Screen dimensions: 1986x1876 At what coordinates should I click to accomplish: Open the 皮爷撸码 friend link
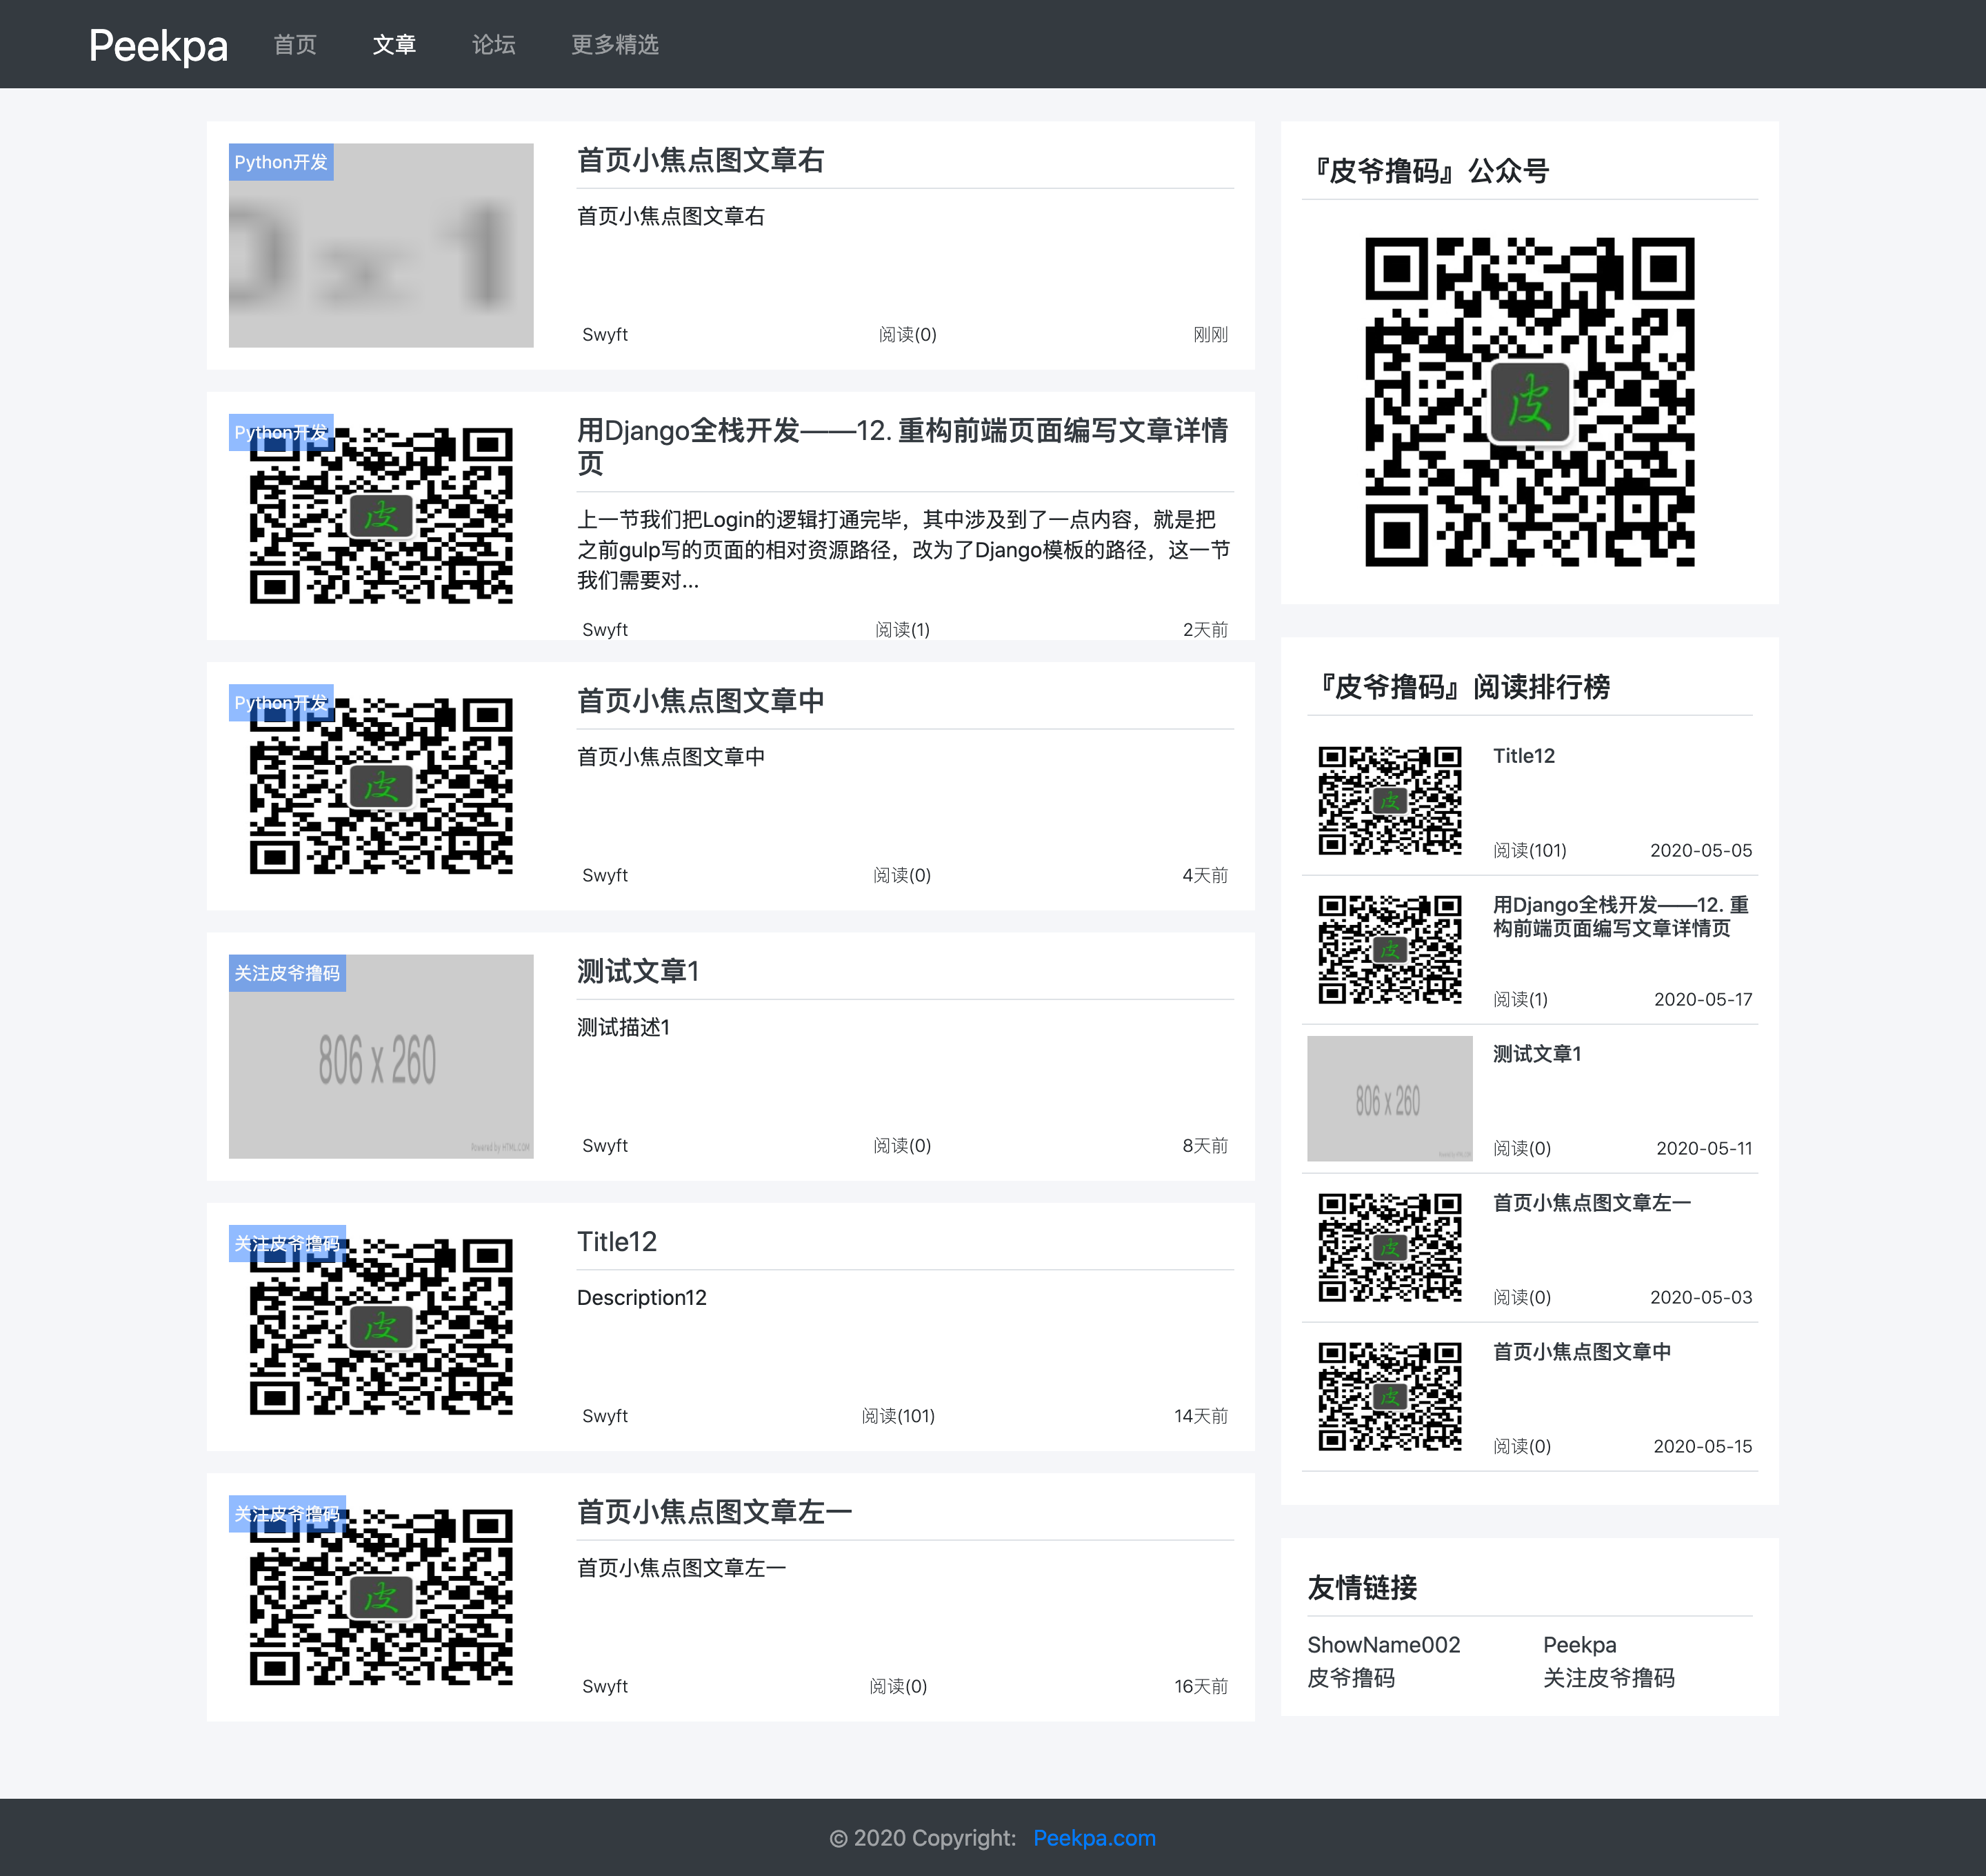[x=1351, y=1678]
